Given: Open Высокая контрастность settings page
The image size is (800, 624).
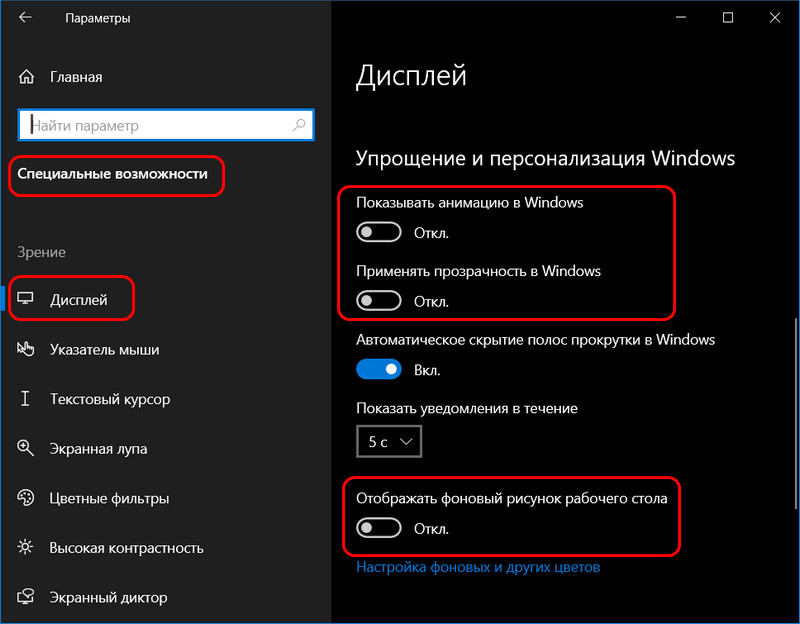Looking at the screenshot, I should pyautogui.click(x=127, y=547).
